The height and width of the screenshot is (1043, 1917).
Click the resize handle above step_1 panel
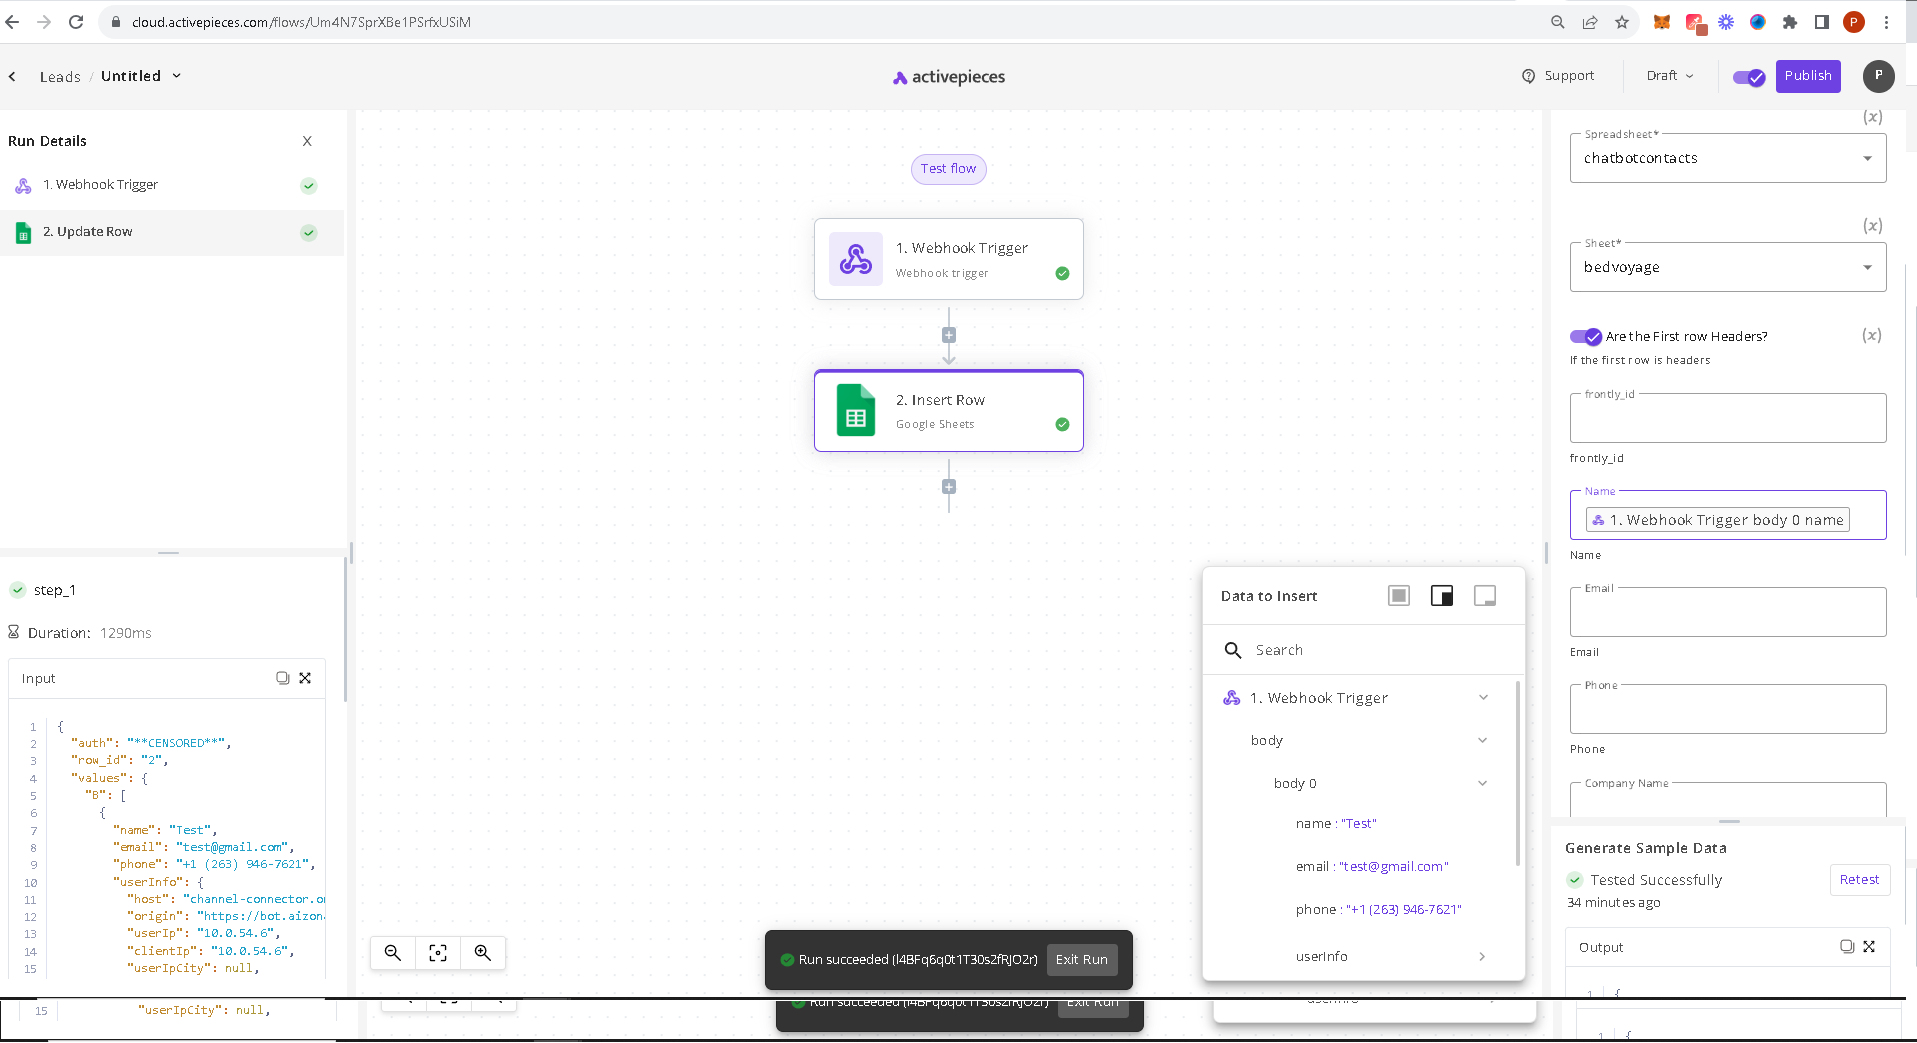[x=168, y=552]
